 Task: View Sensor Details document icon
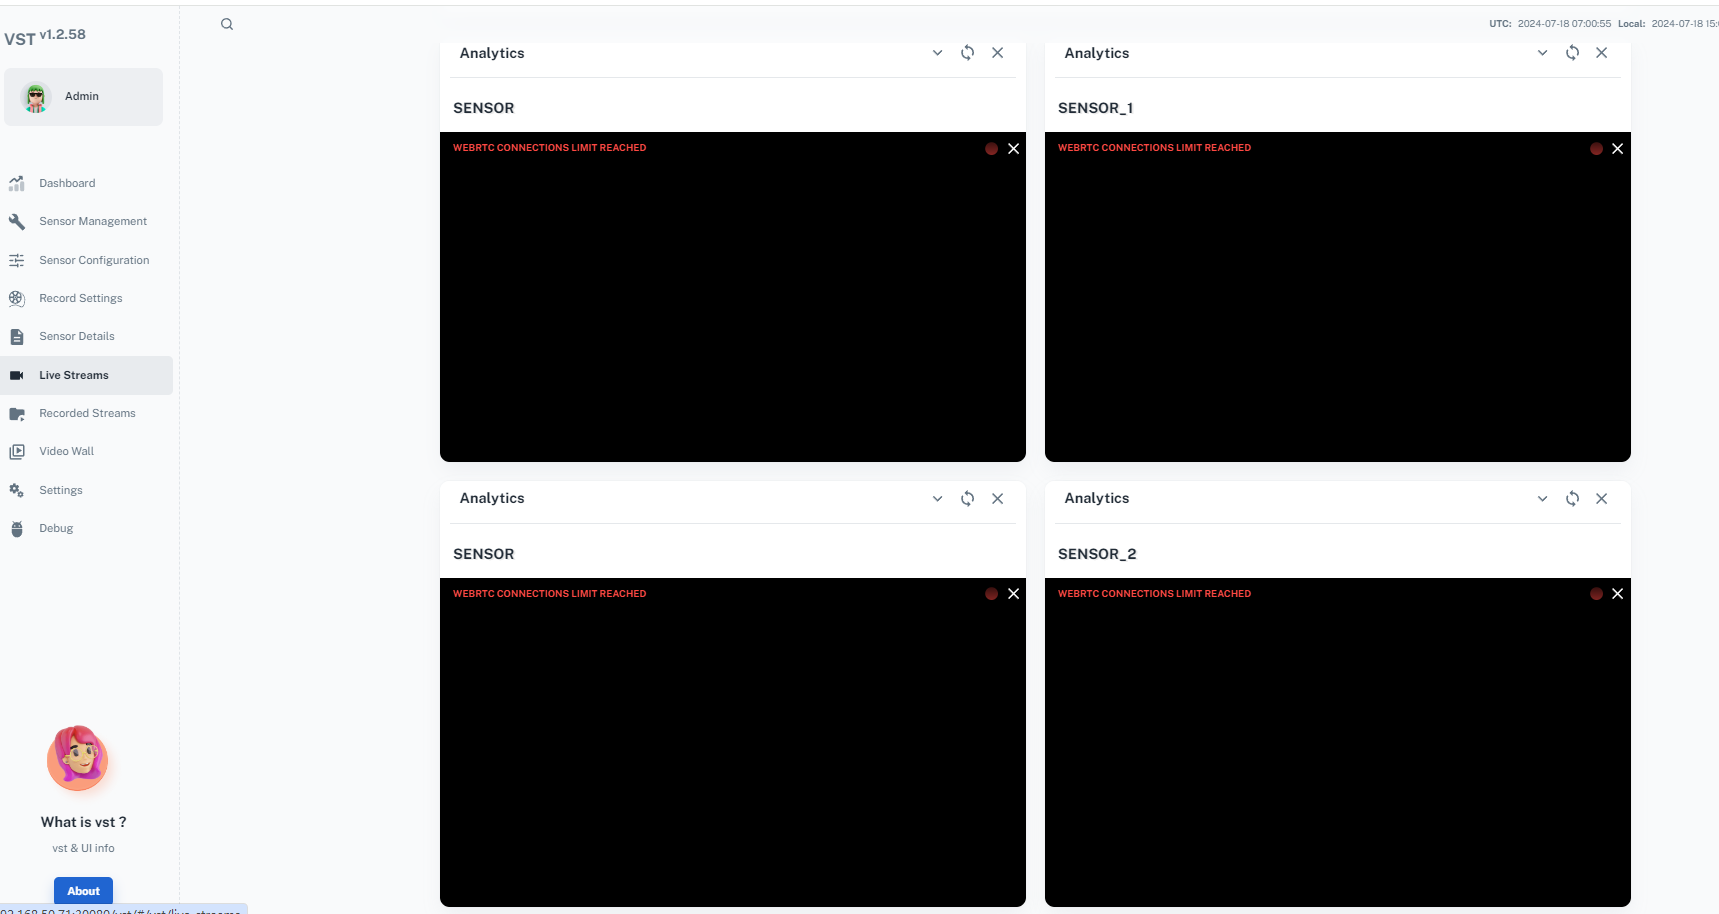coord(17,336)
